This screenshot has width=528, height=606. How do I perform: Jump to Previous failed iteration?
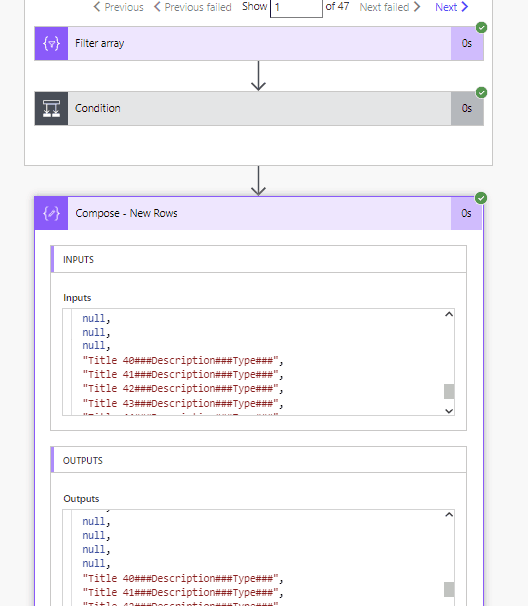click(192, 7)
